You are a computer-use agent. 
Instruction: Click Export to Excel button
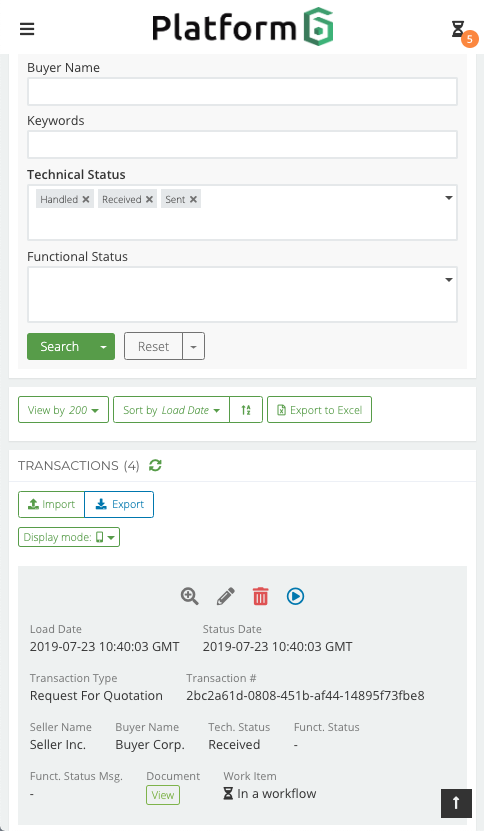[320, 410]
